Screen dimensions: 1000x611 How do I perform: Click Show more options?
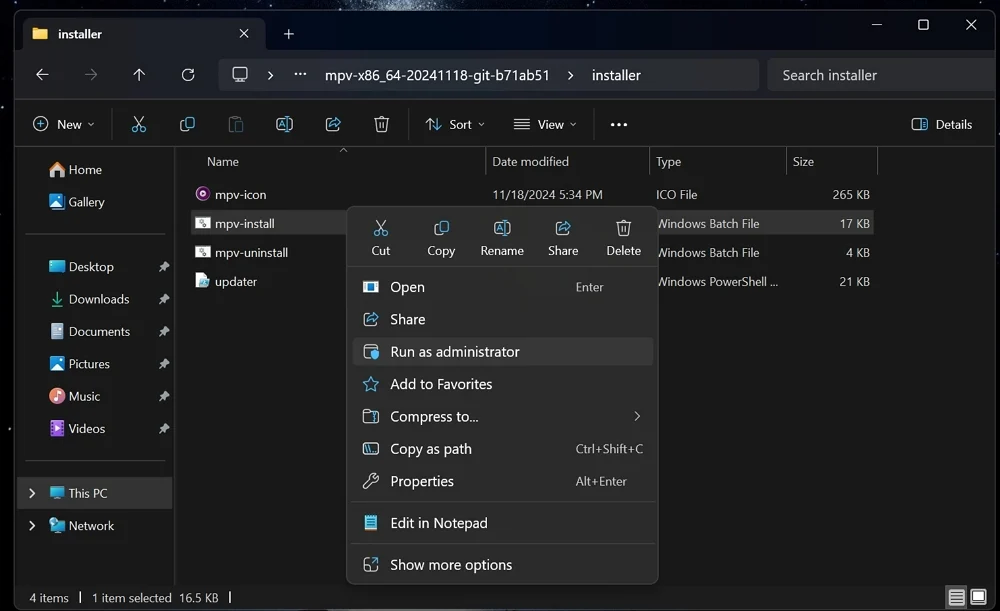pyautogui.click(x=503, y=565)
